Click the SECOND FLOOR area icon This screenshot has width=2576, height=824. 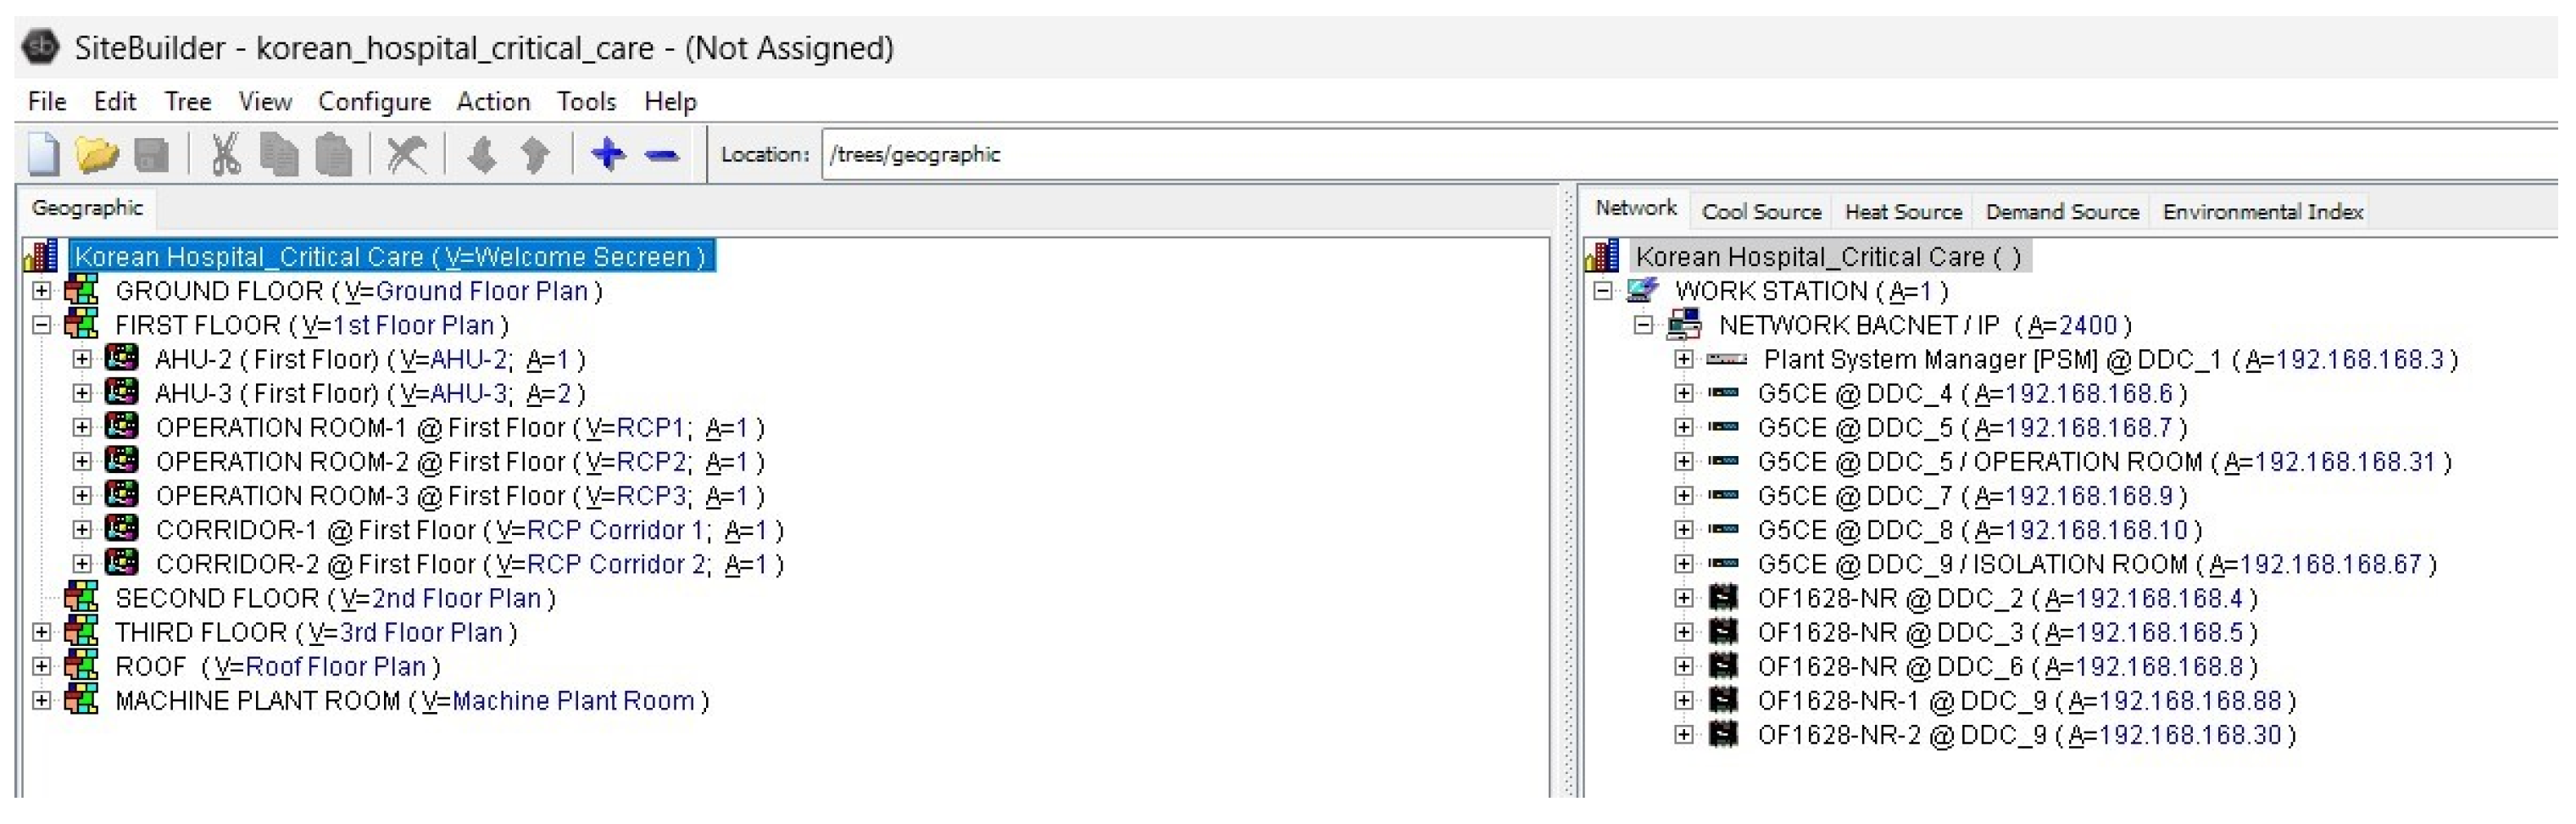(81, 598)
